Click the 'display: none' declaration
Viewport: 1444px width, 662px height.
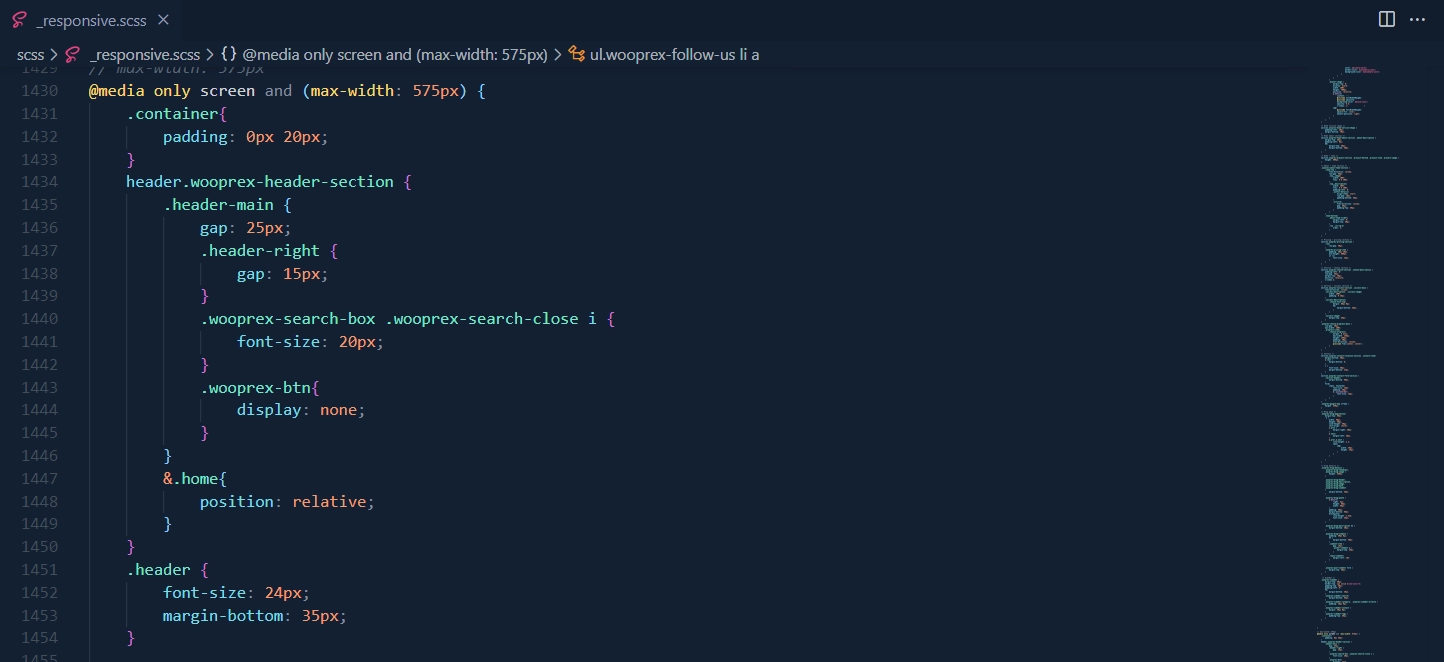300,410
